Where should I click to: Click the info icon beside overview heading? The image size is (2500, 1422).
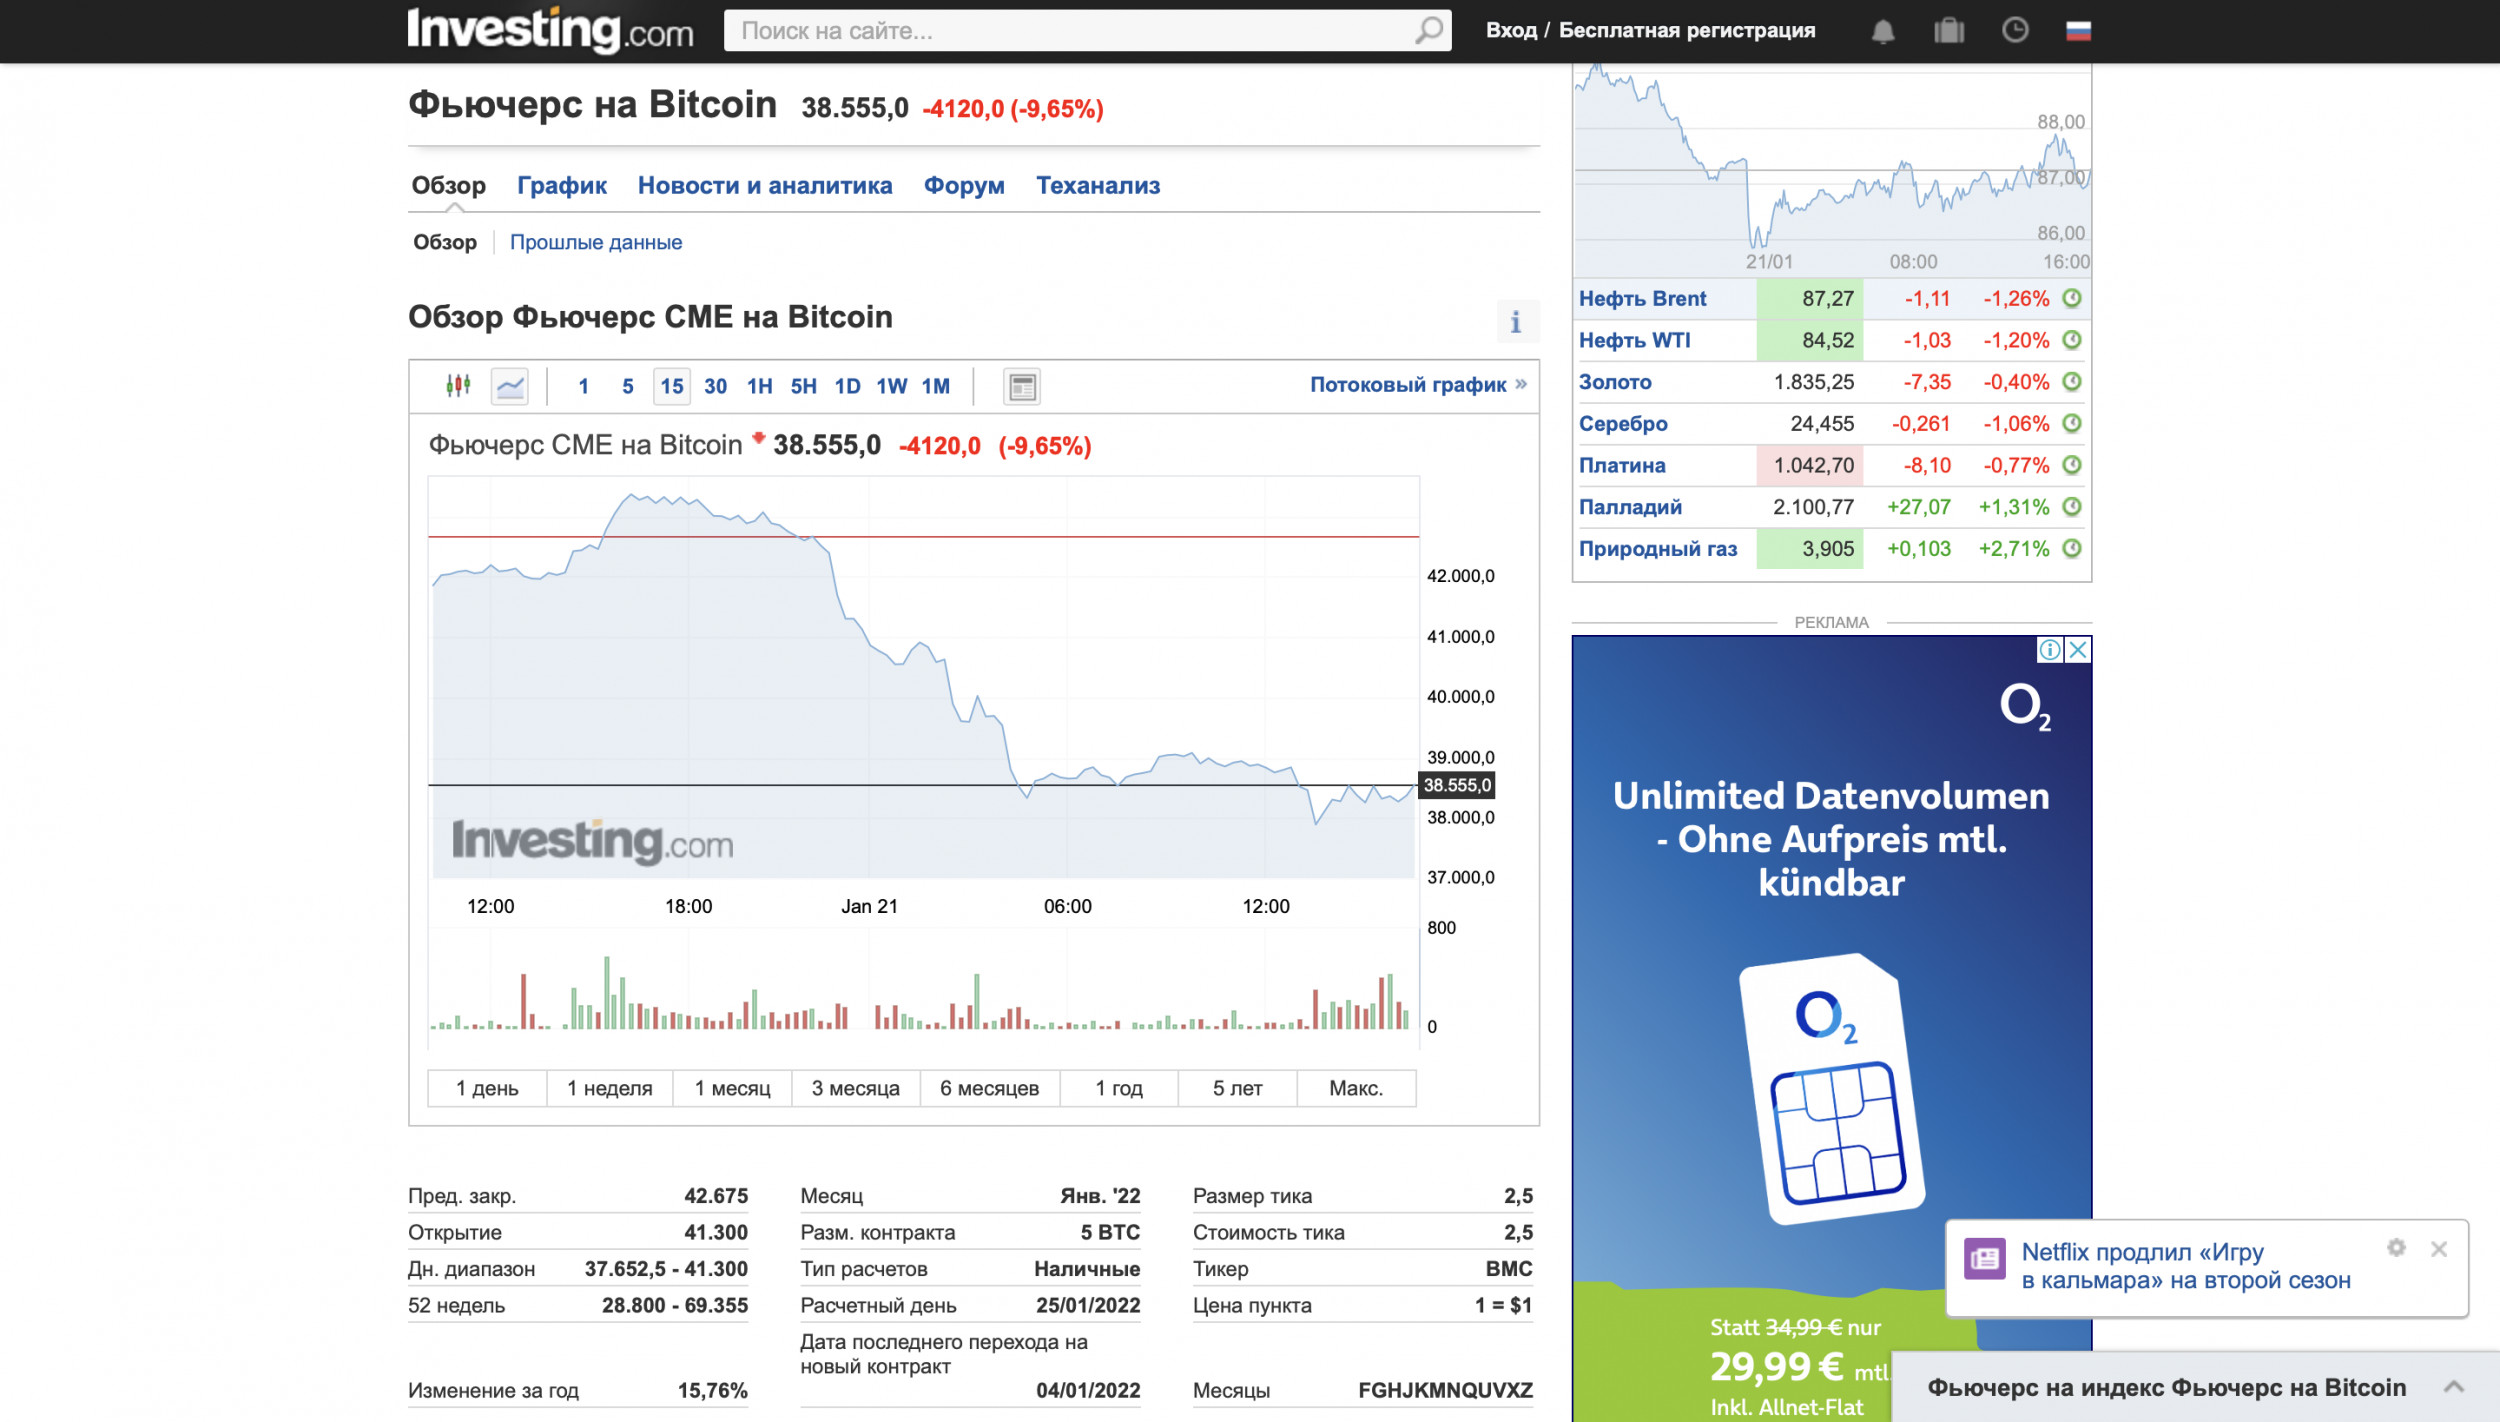click(1516, 322)
